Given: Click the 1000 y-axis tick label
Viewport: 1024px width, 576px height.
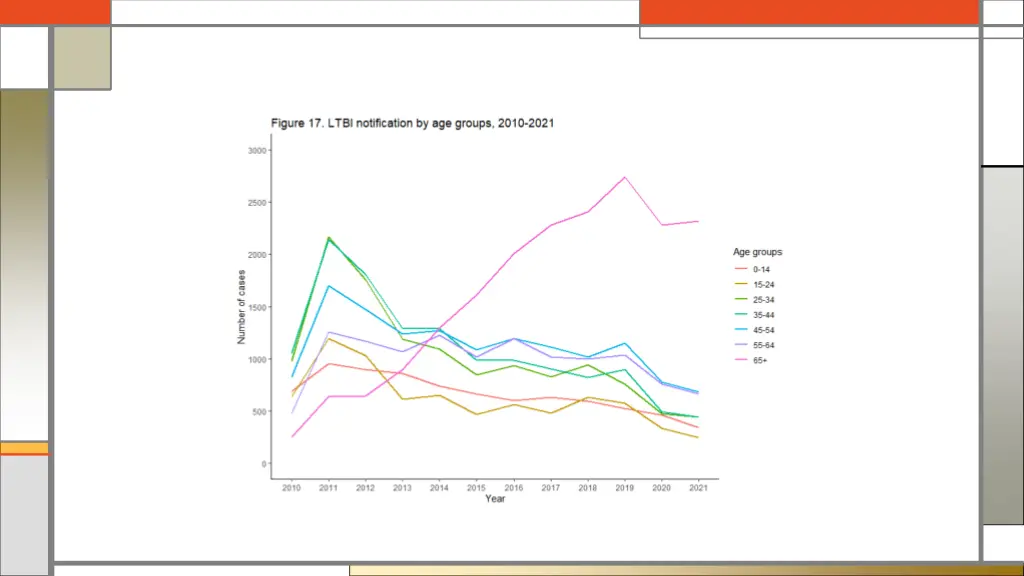Looking at the screenshot, I should [x=257, y=359].
